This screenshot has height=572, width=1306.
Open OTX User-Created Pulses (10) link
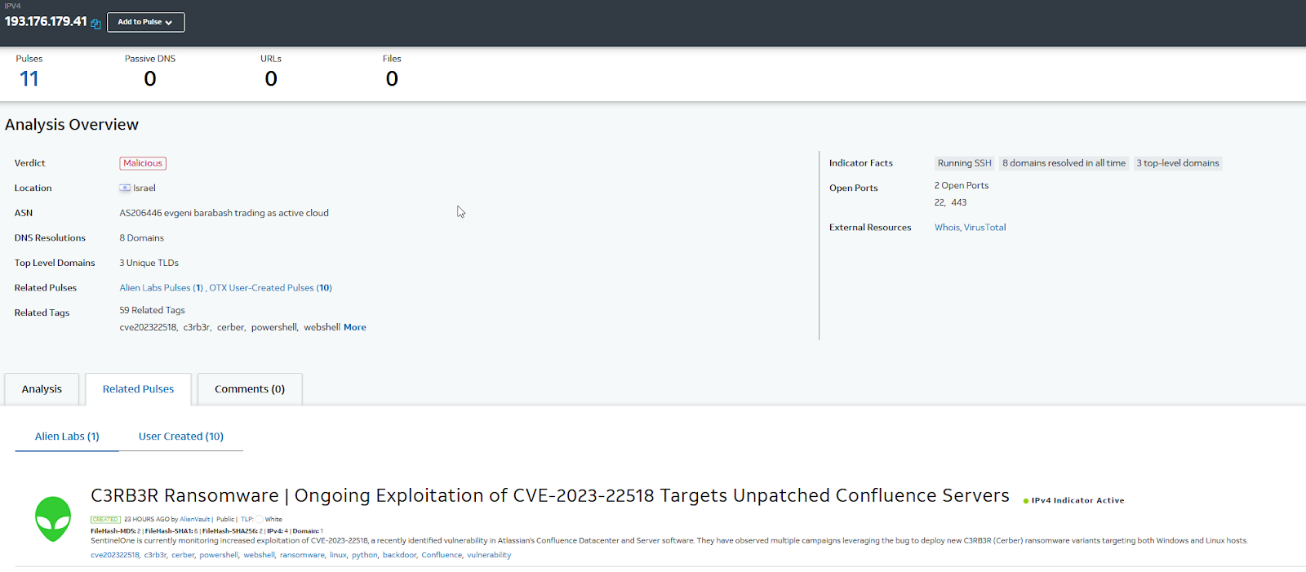pos(270,288)
